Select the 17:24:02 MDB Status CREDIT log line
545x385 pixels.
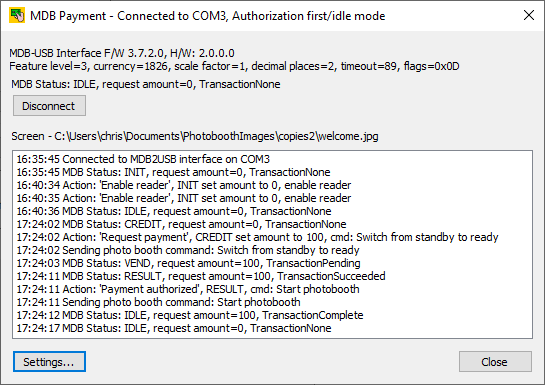coord(181,224)
